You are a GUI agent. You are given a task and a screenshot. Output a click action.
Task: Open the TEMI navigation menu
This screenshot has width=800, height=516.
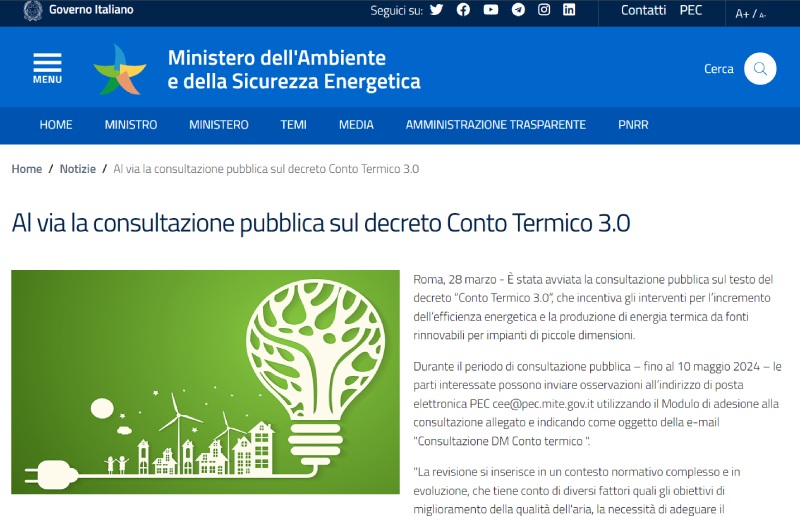pyautogui.click(x=294, y=125)
